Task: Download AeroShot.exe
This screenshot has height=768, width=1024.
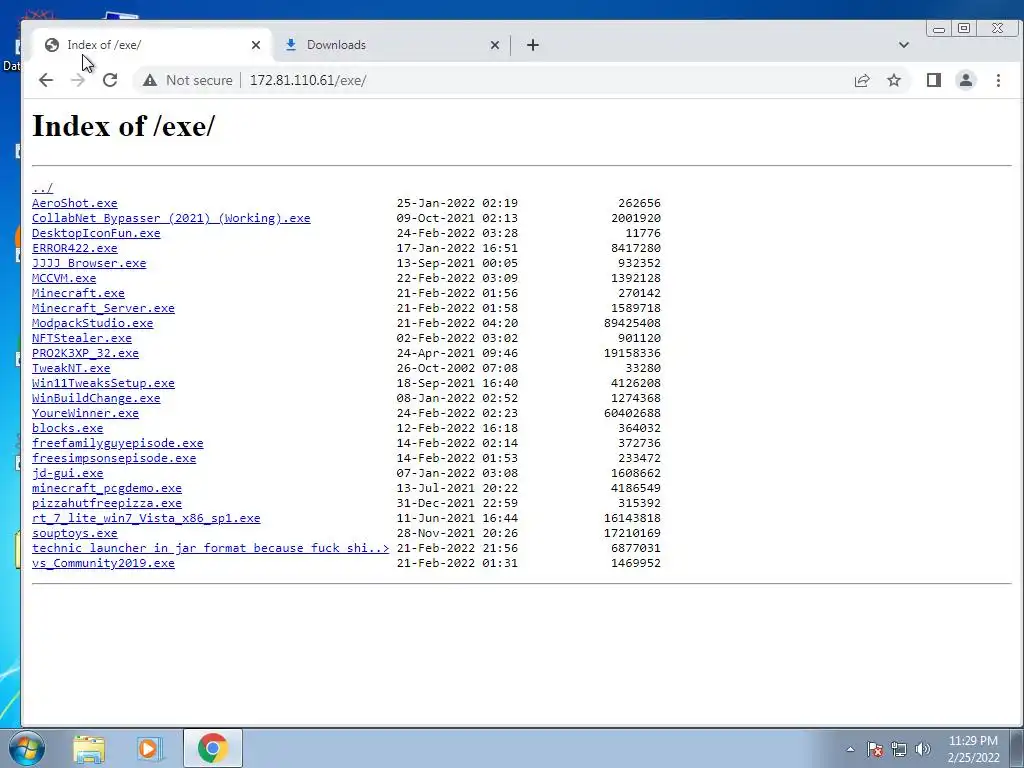Action: pos(74,203)
